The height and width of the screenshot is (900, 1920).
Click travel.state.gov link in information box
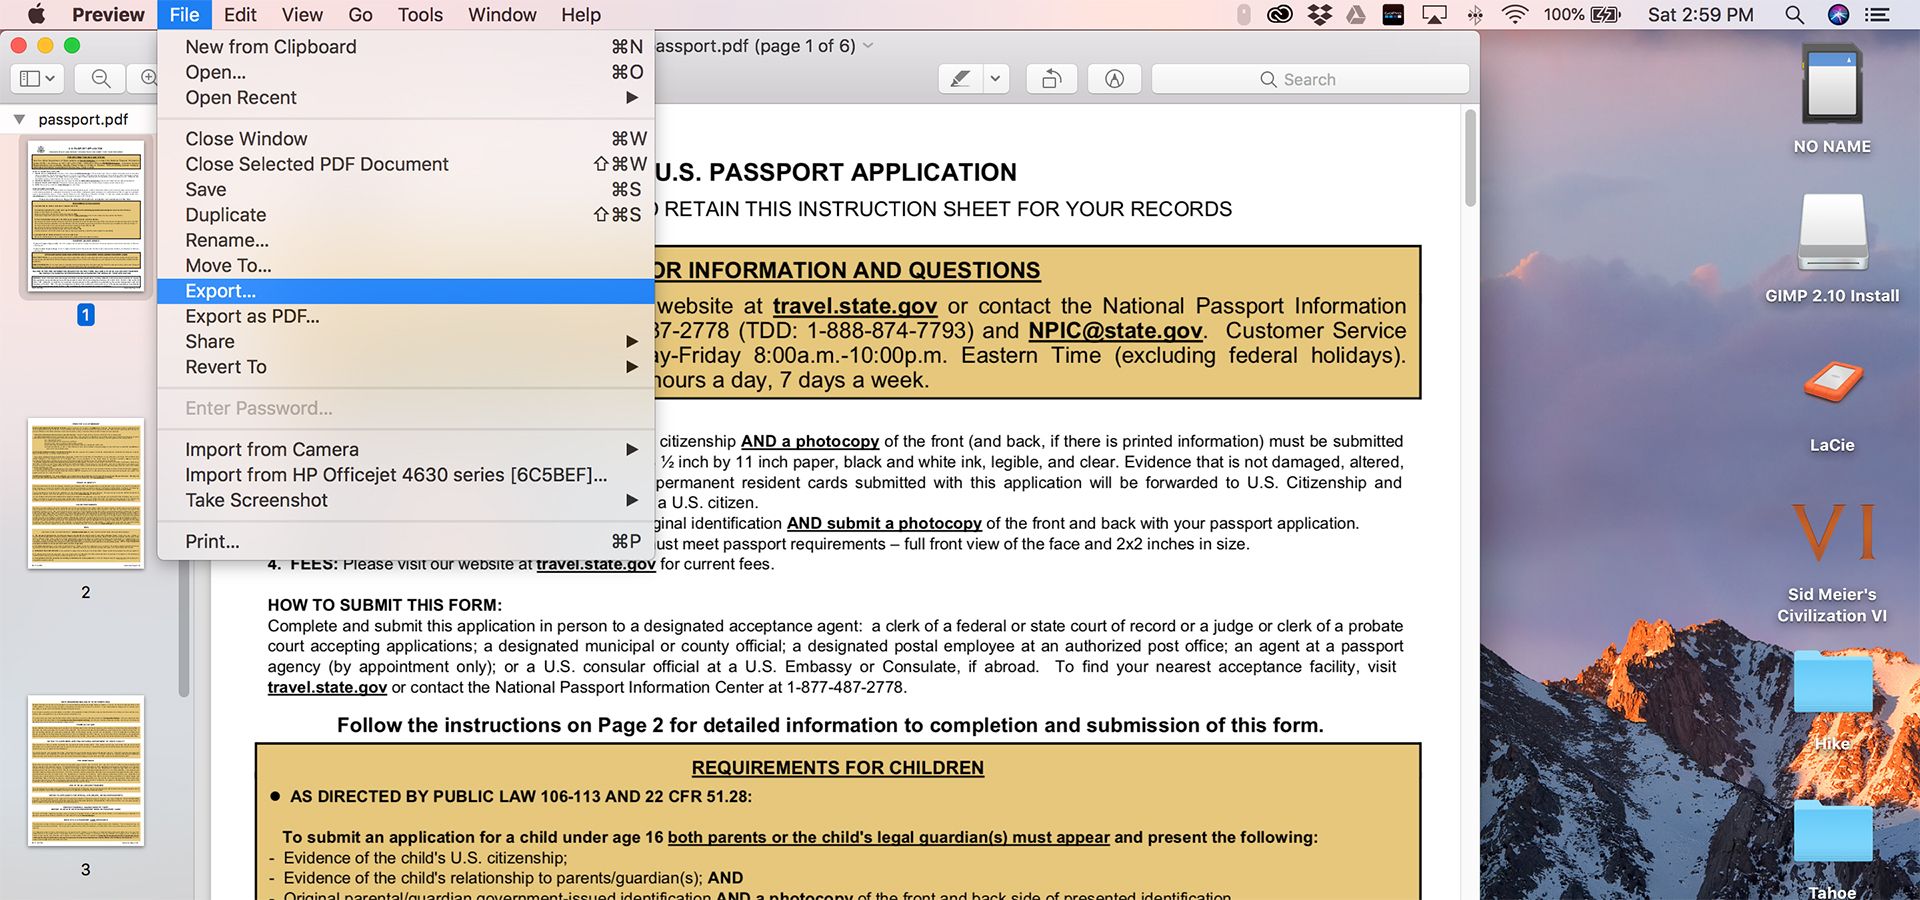(x=855, y=306)
